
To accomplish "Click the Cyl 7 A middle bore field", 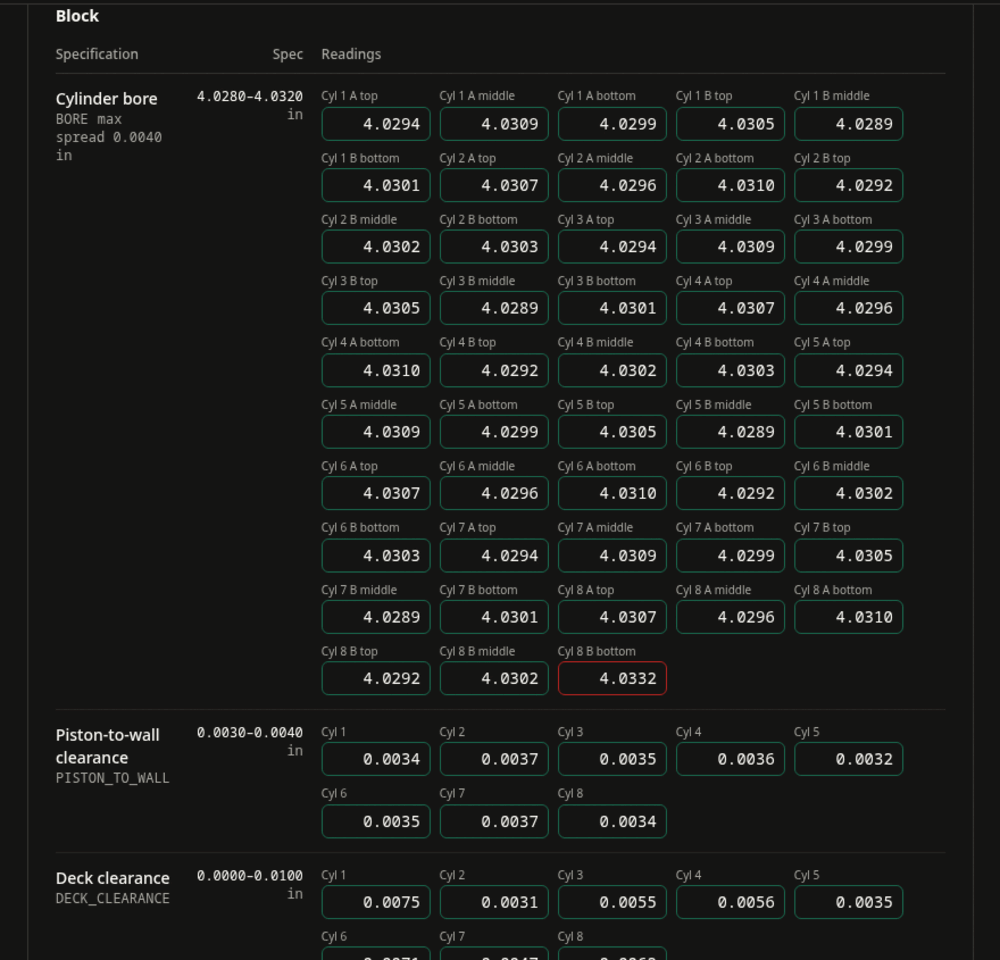I will pos(612,556).
